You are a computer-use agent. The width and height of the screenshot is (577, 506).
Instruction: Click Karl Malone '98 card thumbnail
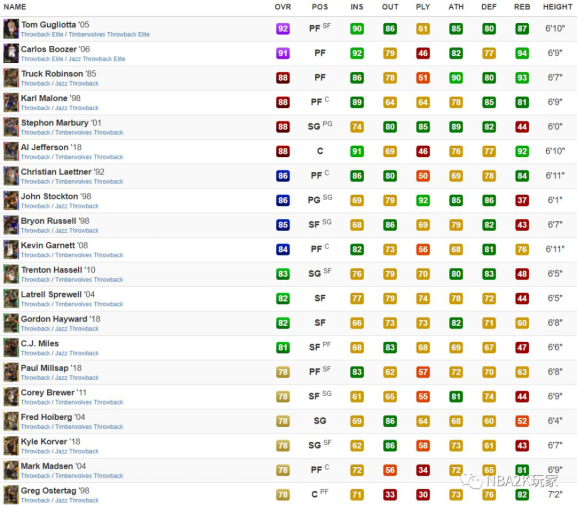11,102
